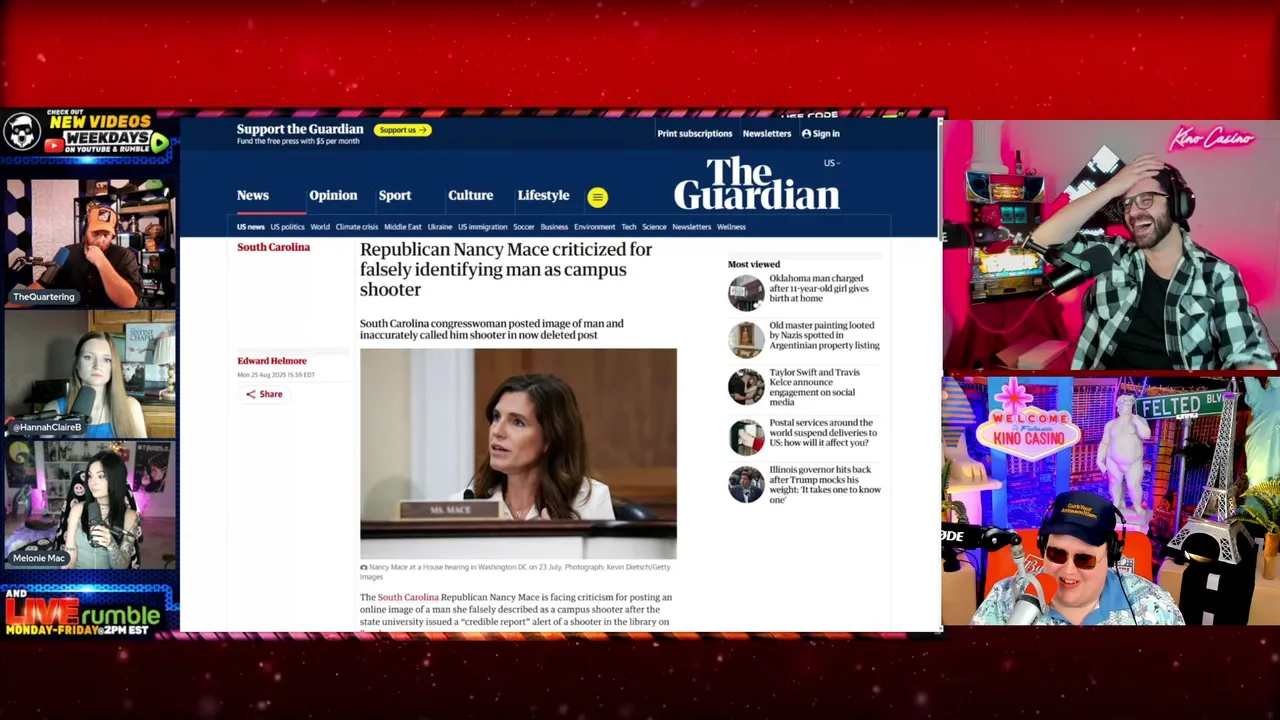Click the Melonie Mac webcam feed
This screenshot has width=1280, height=720.
point(90,505)
